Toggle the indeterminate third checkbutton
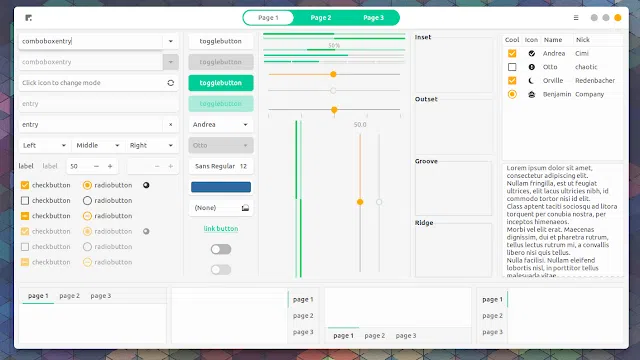The image size is (640, 360). (25, 216)
